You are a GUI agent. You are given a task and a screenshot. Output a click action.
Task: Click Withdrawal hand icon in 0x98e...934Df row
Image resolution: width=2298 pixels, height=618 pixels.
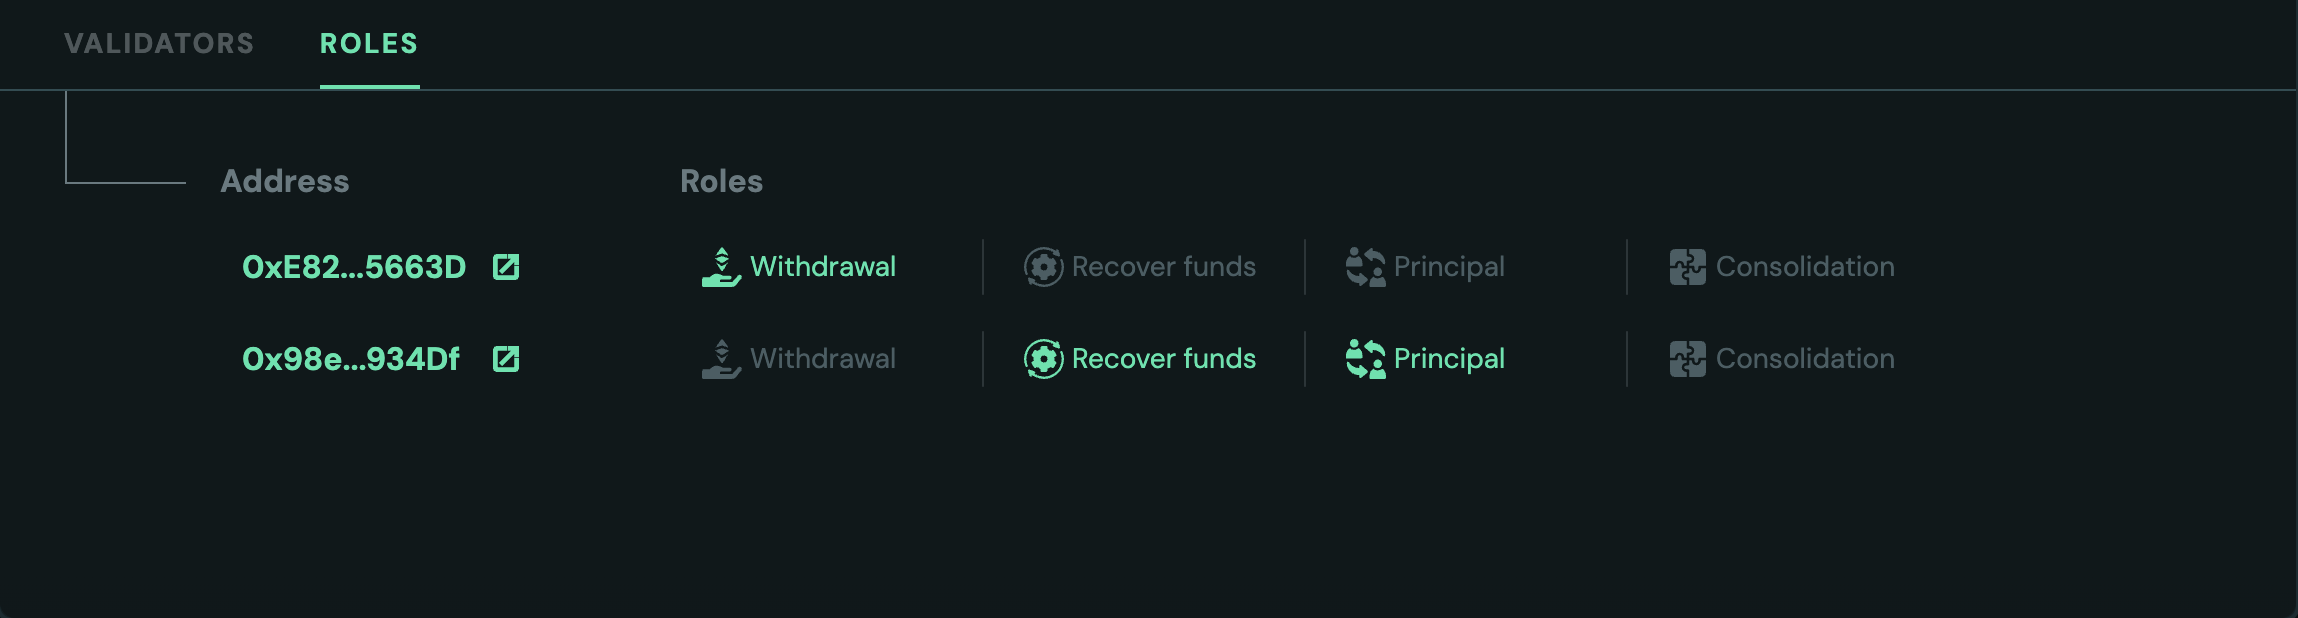click(721, 359)
